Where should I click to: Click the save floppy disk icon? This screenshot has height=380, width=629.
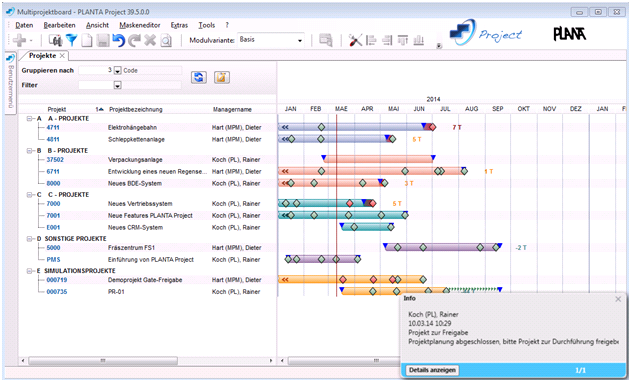coord(103,40)
